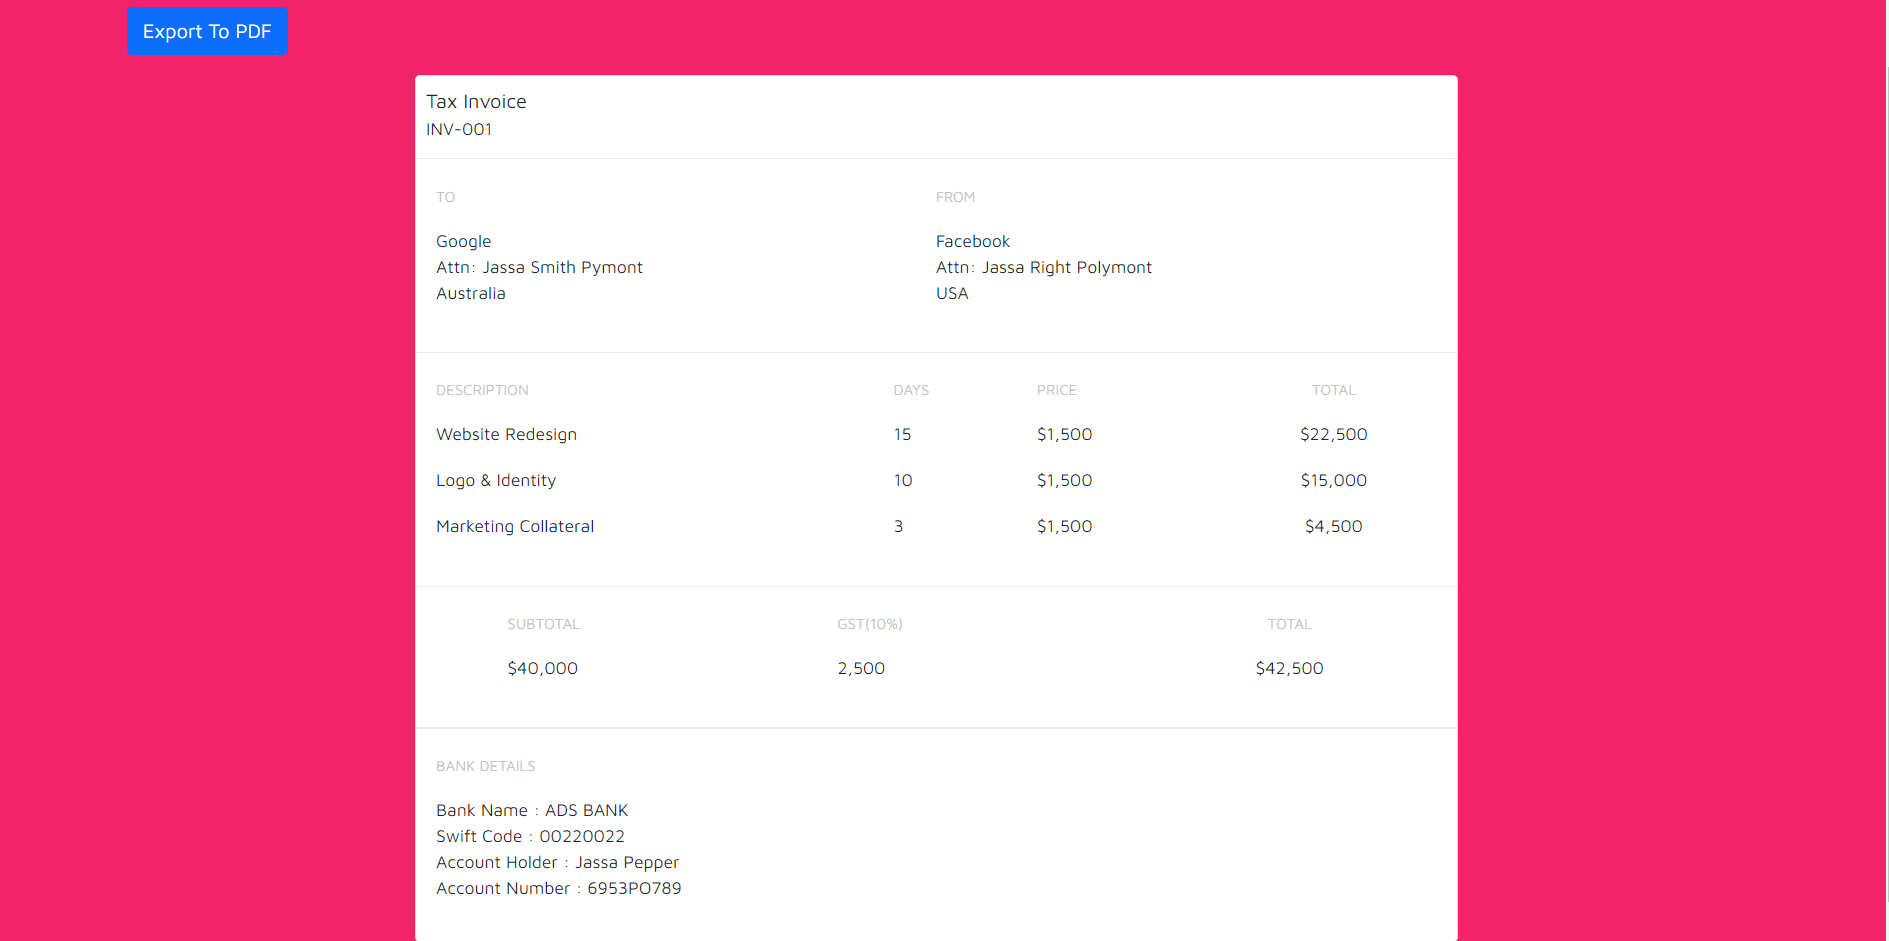This screenshot has height=941, width=1889.
Task: Click the $42,500 grand total
Action: pos(1289,669)
